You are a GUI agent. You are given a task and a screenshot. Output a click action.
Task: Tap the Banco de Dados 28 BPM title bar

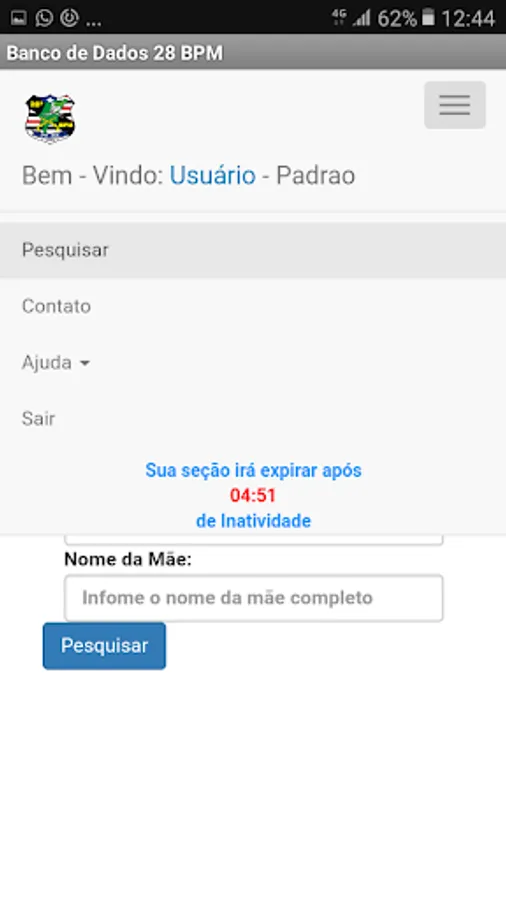pos(253,53)
